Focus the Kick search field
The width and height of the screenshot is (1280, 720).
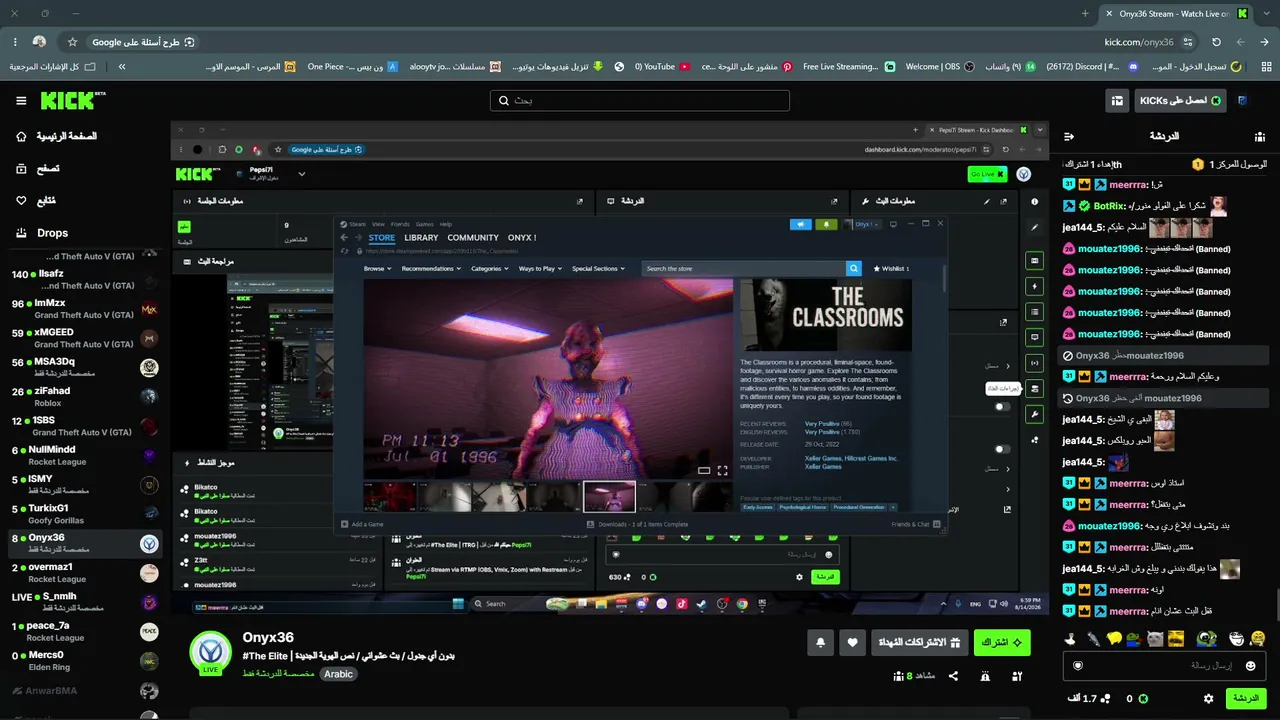pos(640,101)
